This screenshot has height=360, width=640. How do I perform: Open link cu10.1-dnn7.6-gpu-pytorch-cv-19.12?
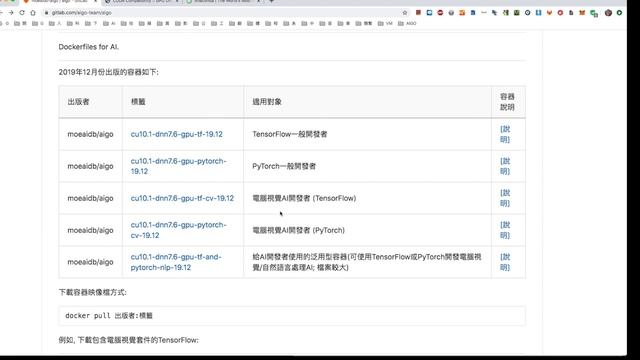[x=178, y=230]
